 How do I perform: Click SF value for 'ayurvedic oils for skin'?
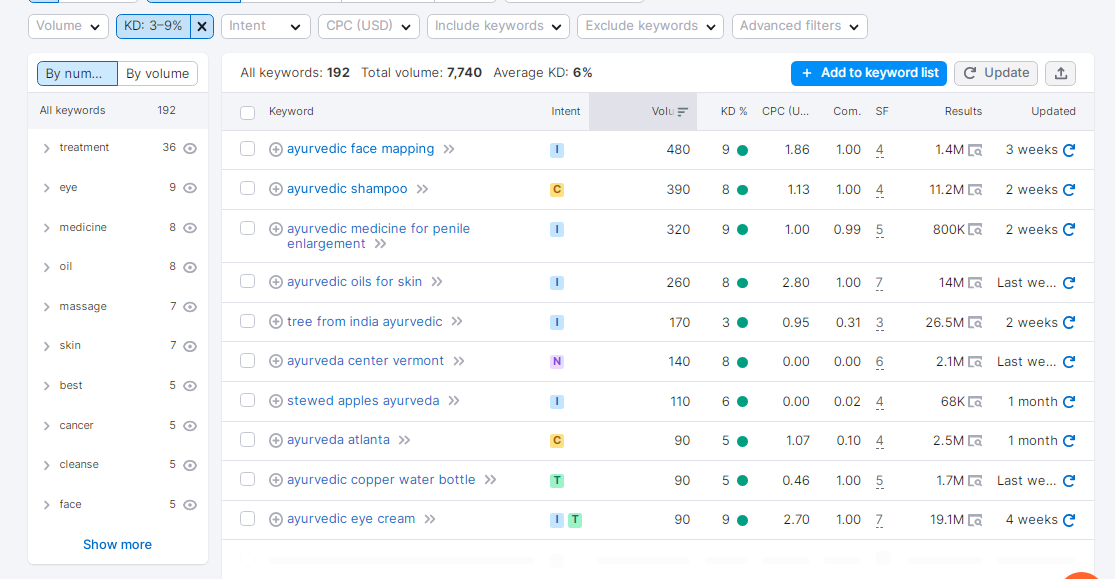click(880, 283)
